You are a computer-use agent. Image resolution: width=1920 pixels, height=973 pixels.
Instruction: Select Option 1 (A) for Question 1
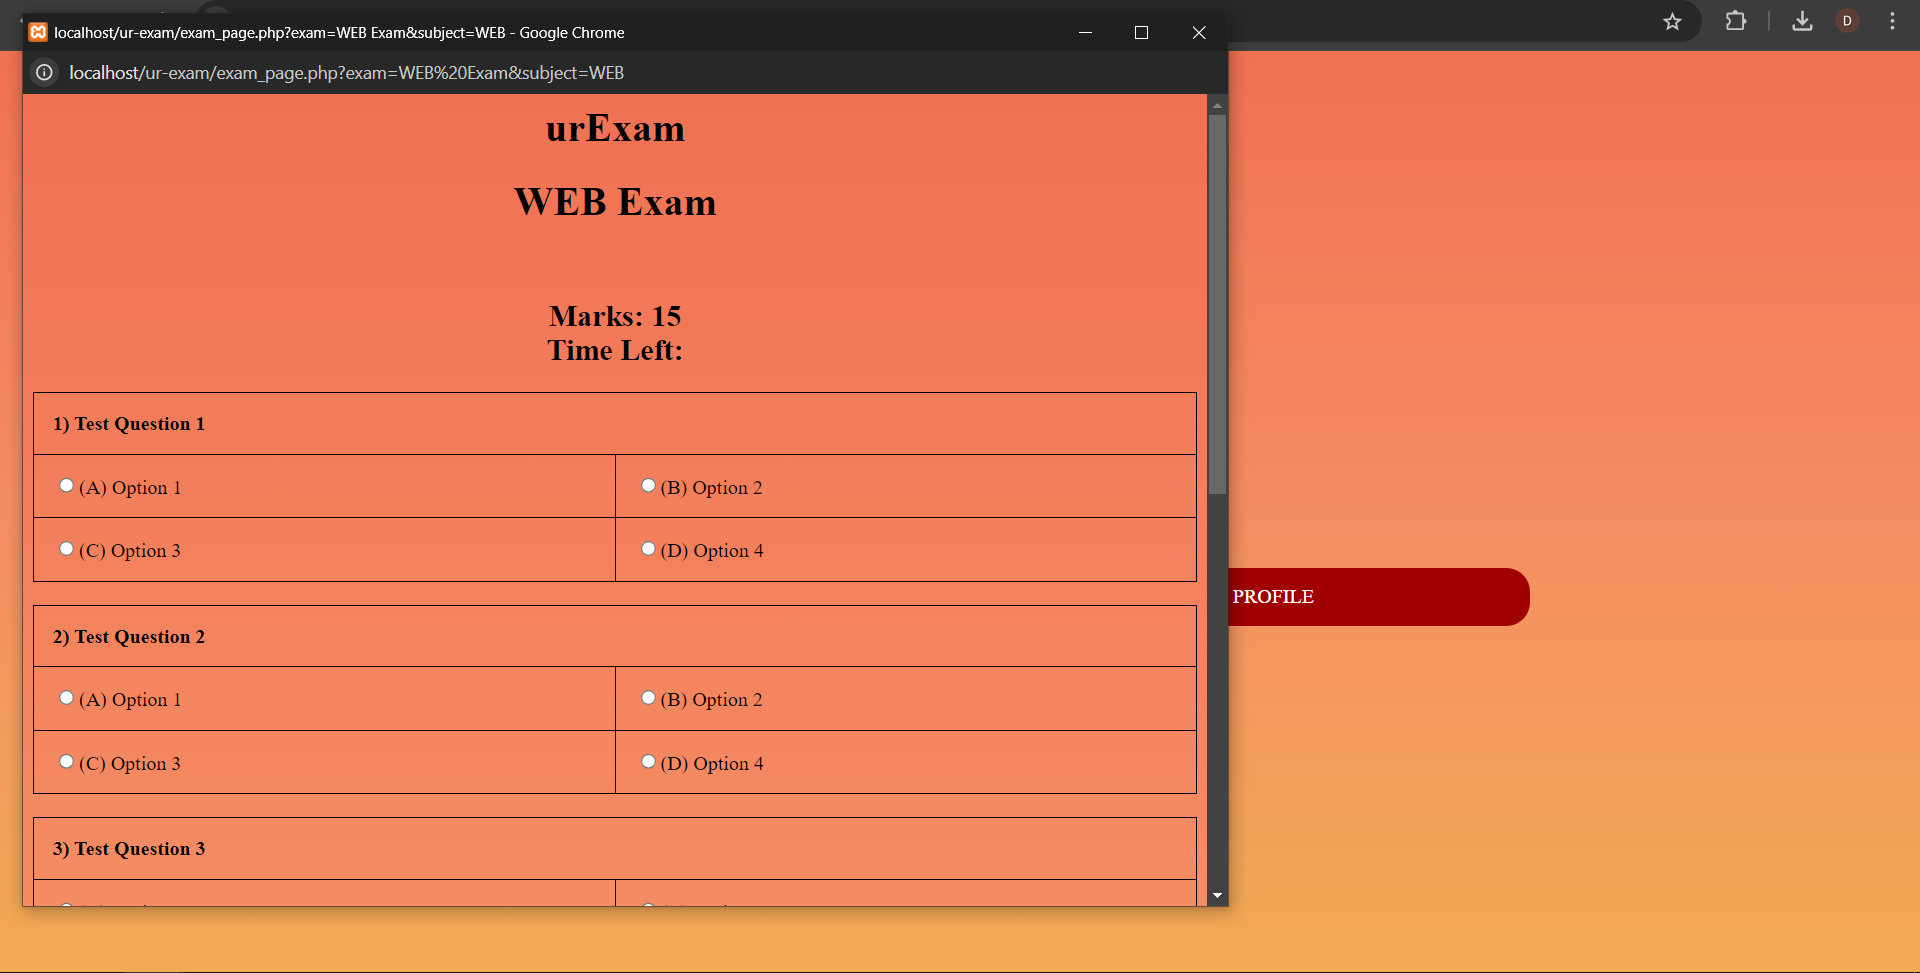(x=67, y=486)
